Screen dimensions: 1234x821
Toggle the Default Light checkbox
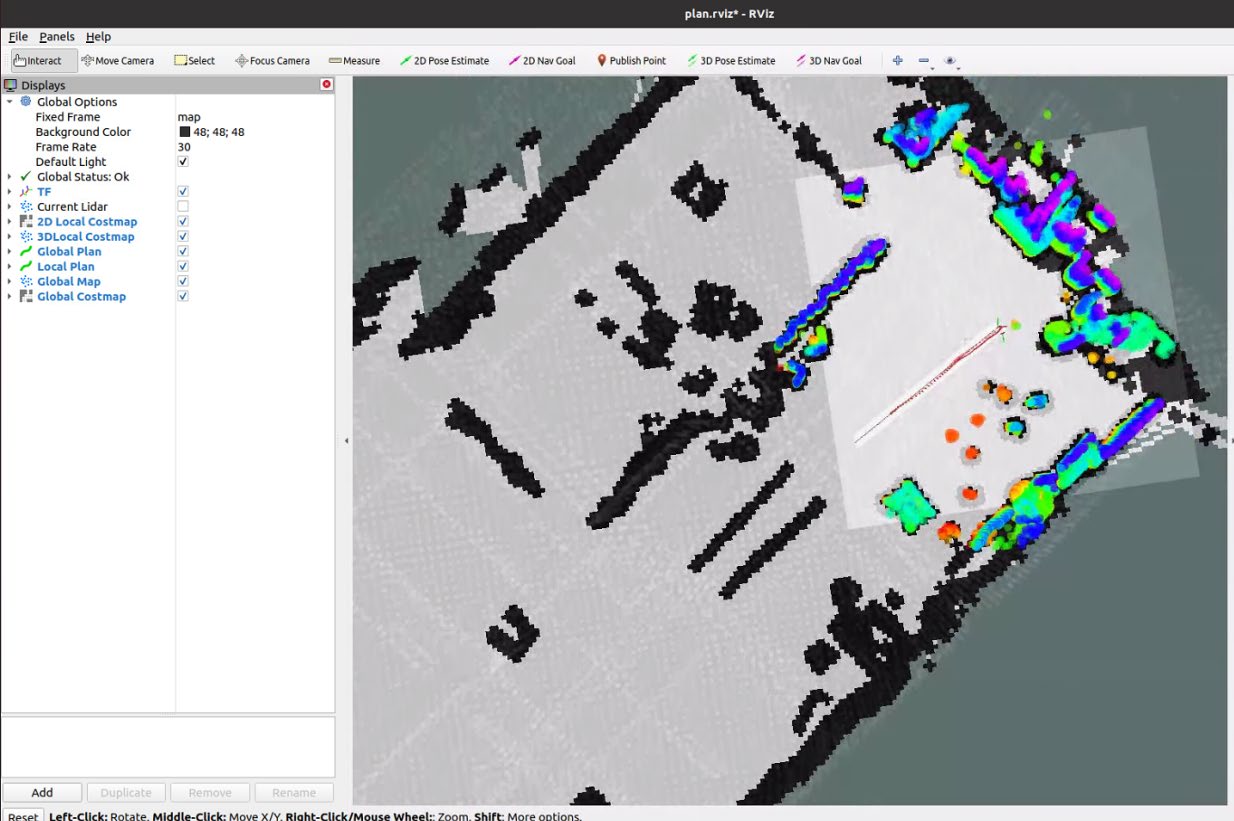[x=183, y=162]
